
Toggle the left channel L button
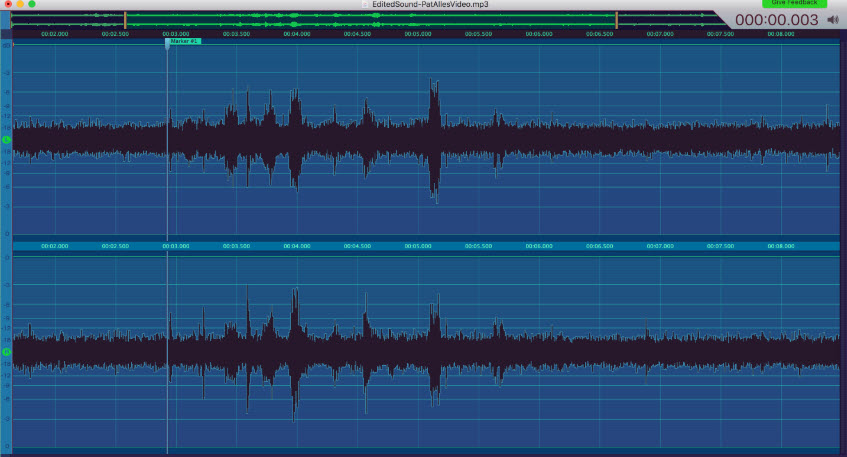click(x=6, y=140)
